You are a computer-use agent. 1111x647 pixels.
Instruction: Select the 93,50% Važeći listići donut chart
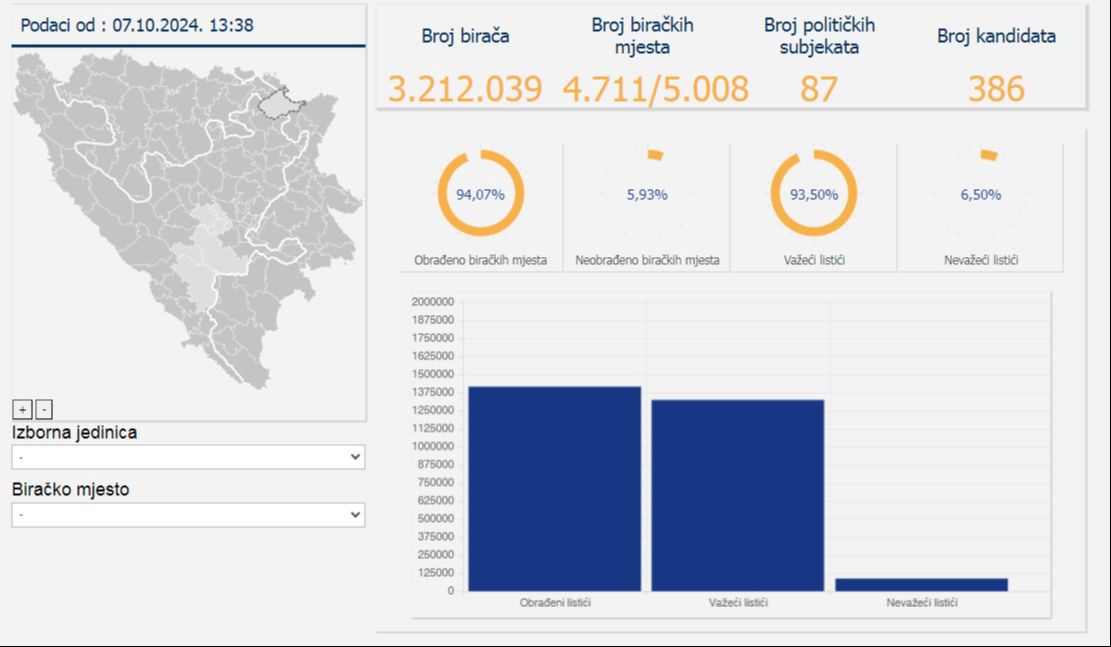pos(813,194)
